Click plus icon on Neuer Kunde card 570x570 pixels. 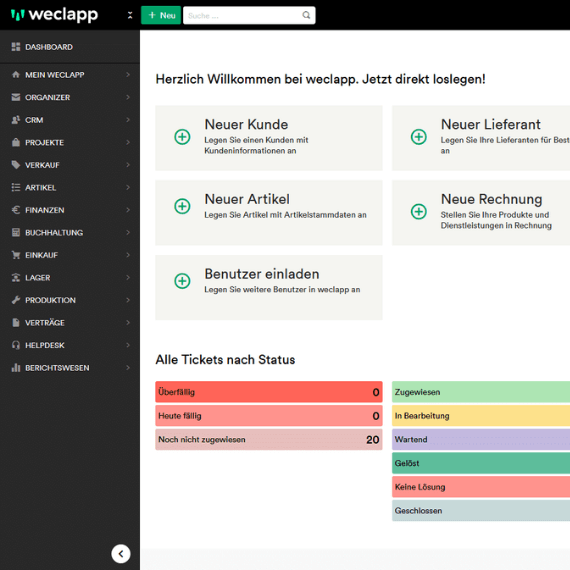tap(182, 137)
